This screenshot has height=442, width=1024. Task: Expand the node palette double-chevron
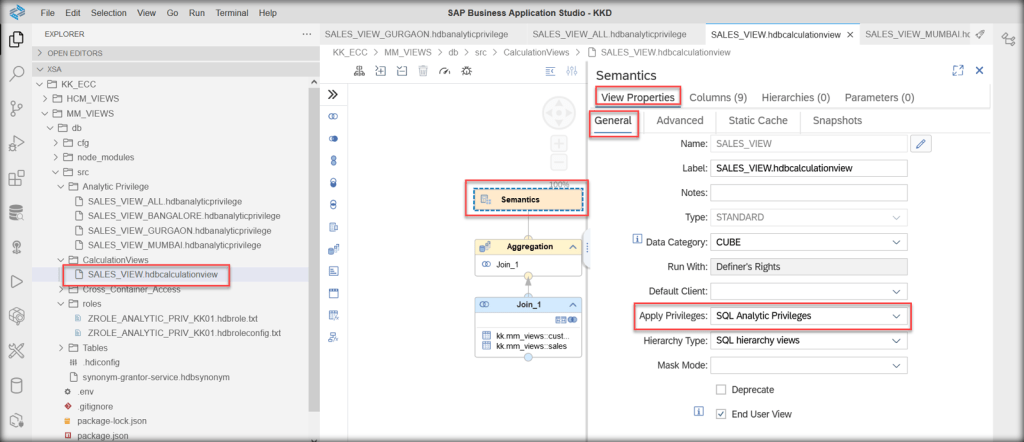pos(333,94)
